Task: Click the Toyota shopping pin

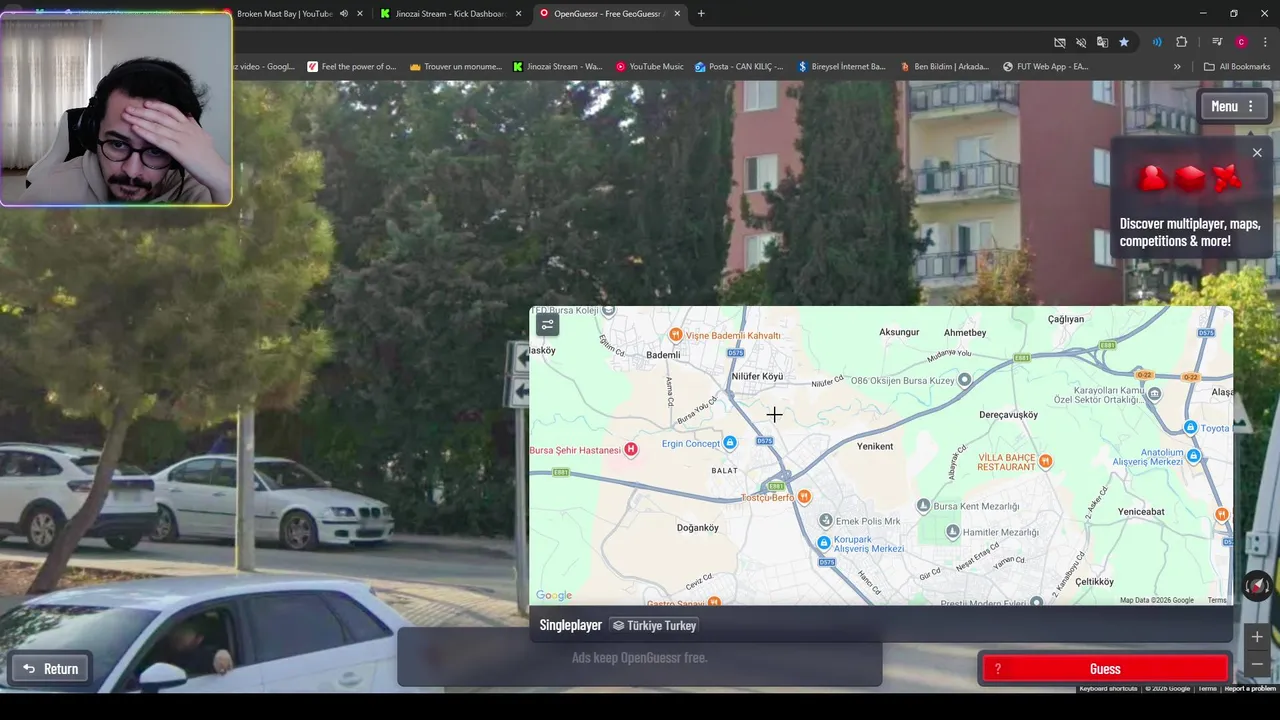Action: pos(1190,428)
